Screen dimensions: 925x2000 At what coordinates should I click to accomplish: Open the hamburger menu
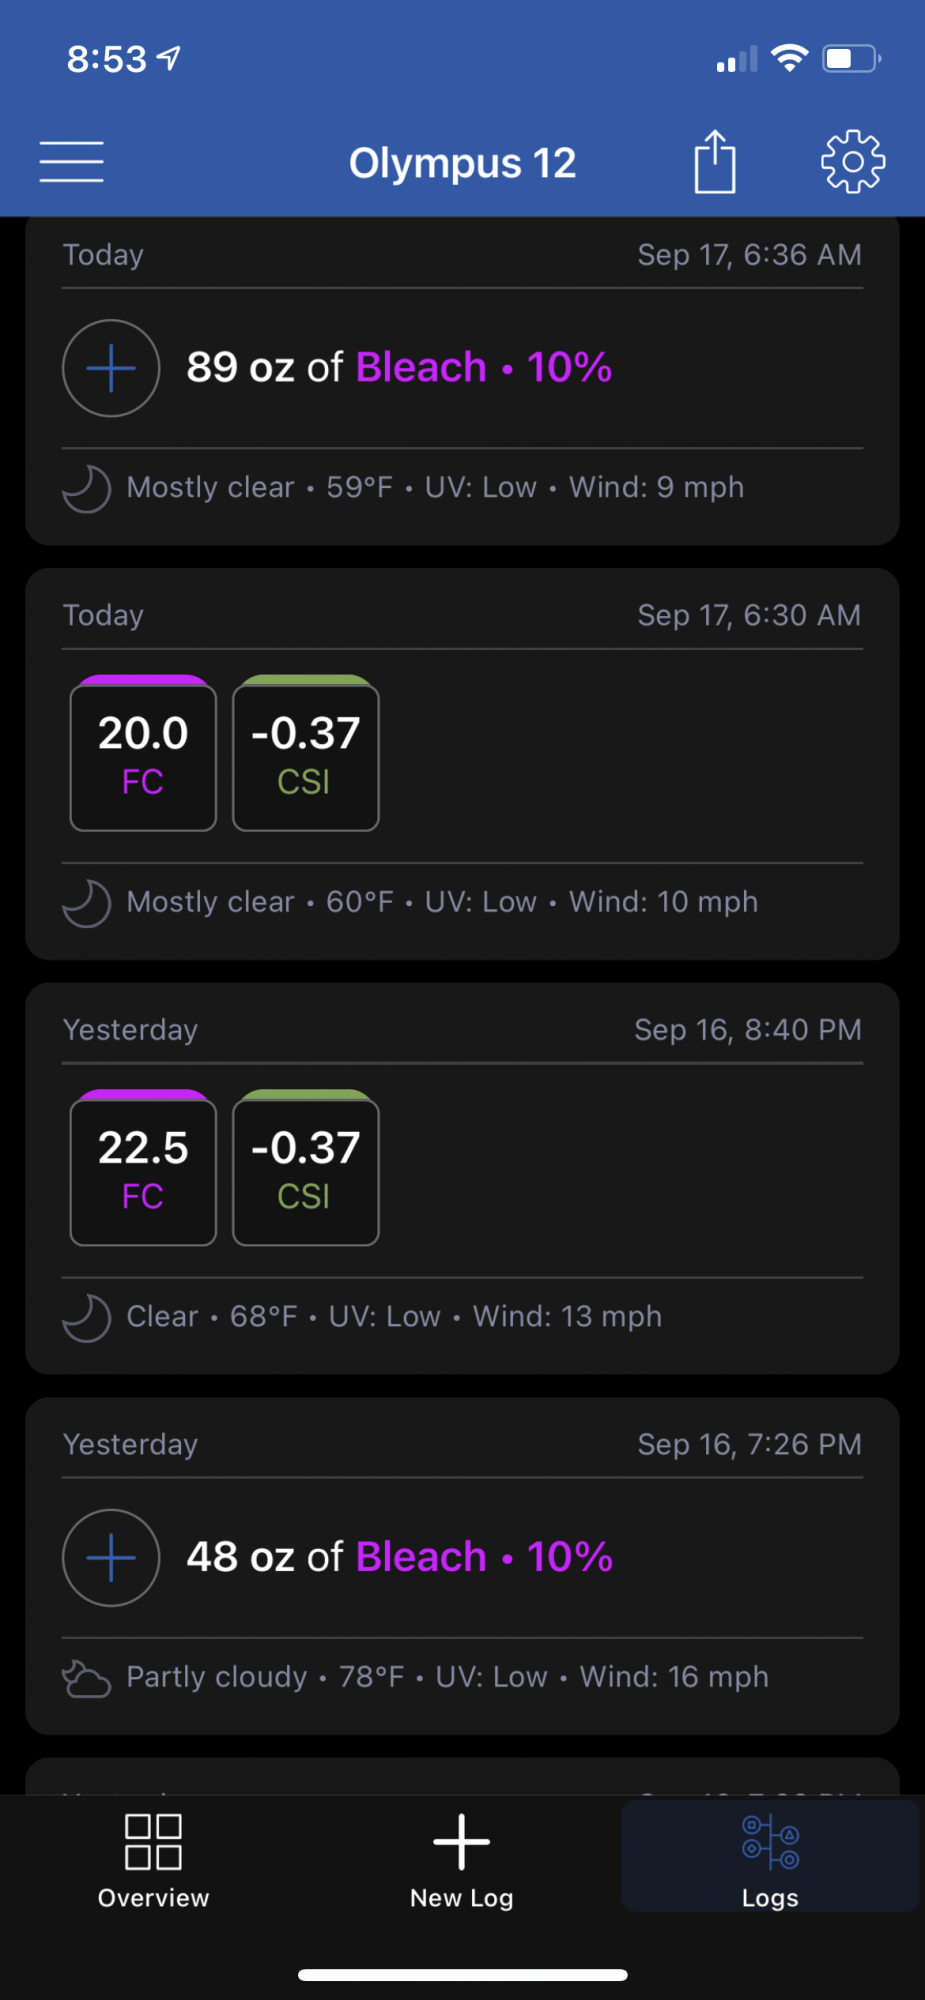pyautogui.click(x=72, y=162)
